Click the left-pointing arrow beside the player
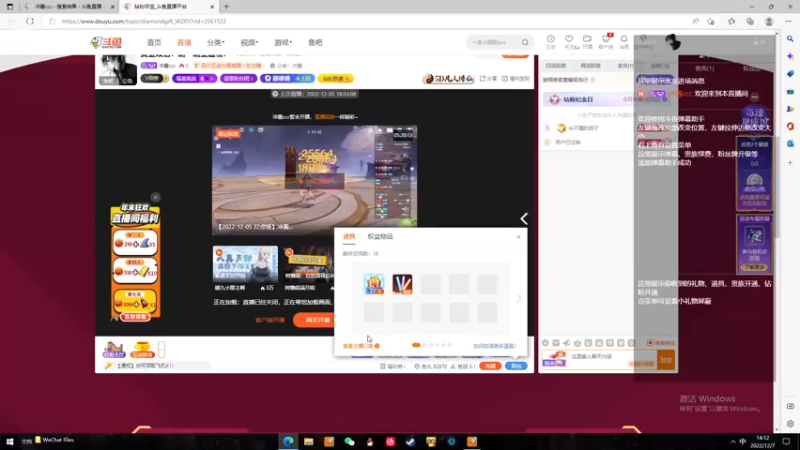The width and height of the screenshot is (800, 450). click(524, 219)
